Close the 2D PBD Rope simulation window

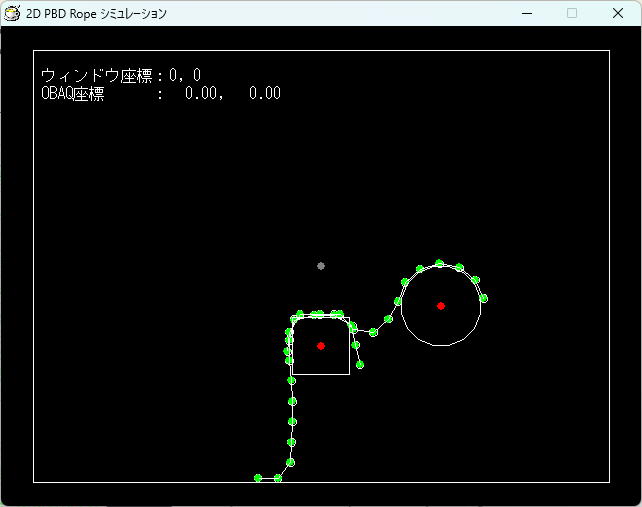point(618,14)
